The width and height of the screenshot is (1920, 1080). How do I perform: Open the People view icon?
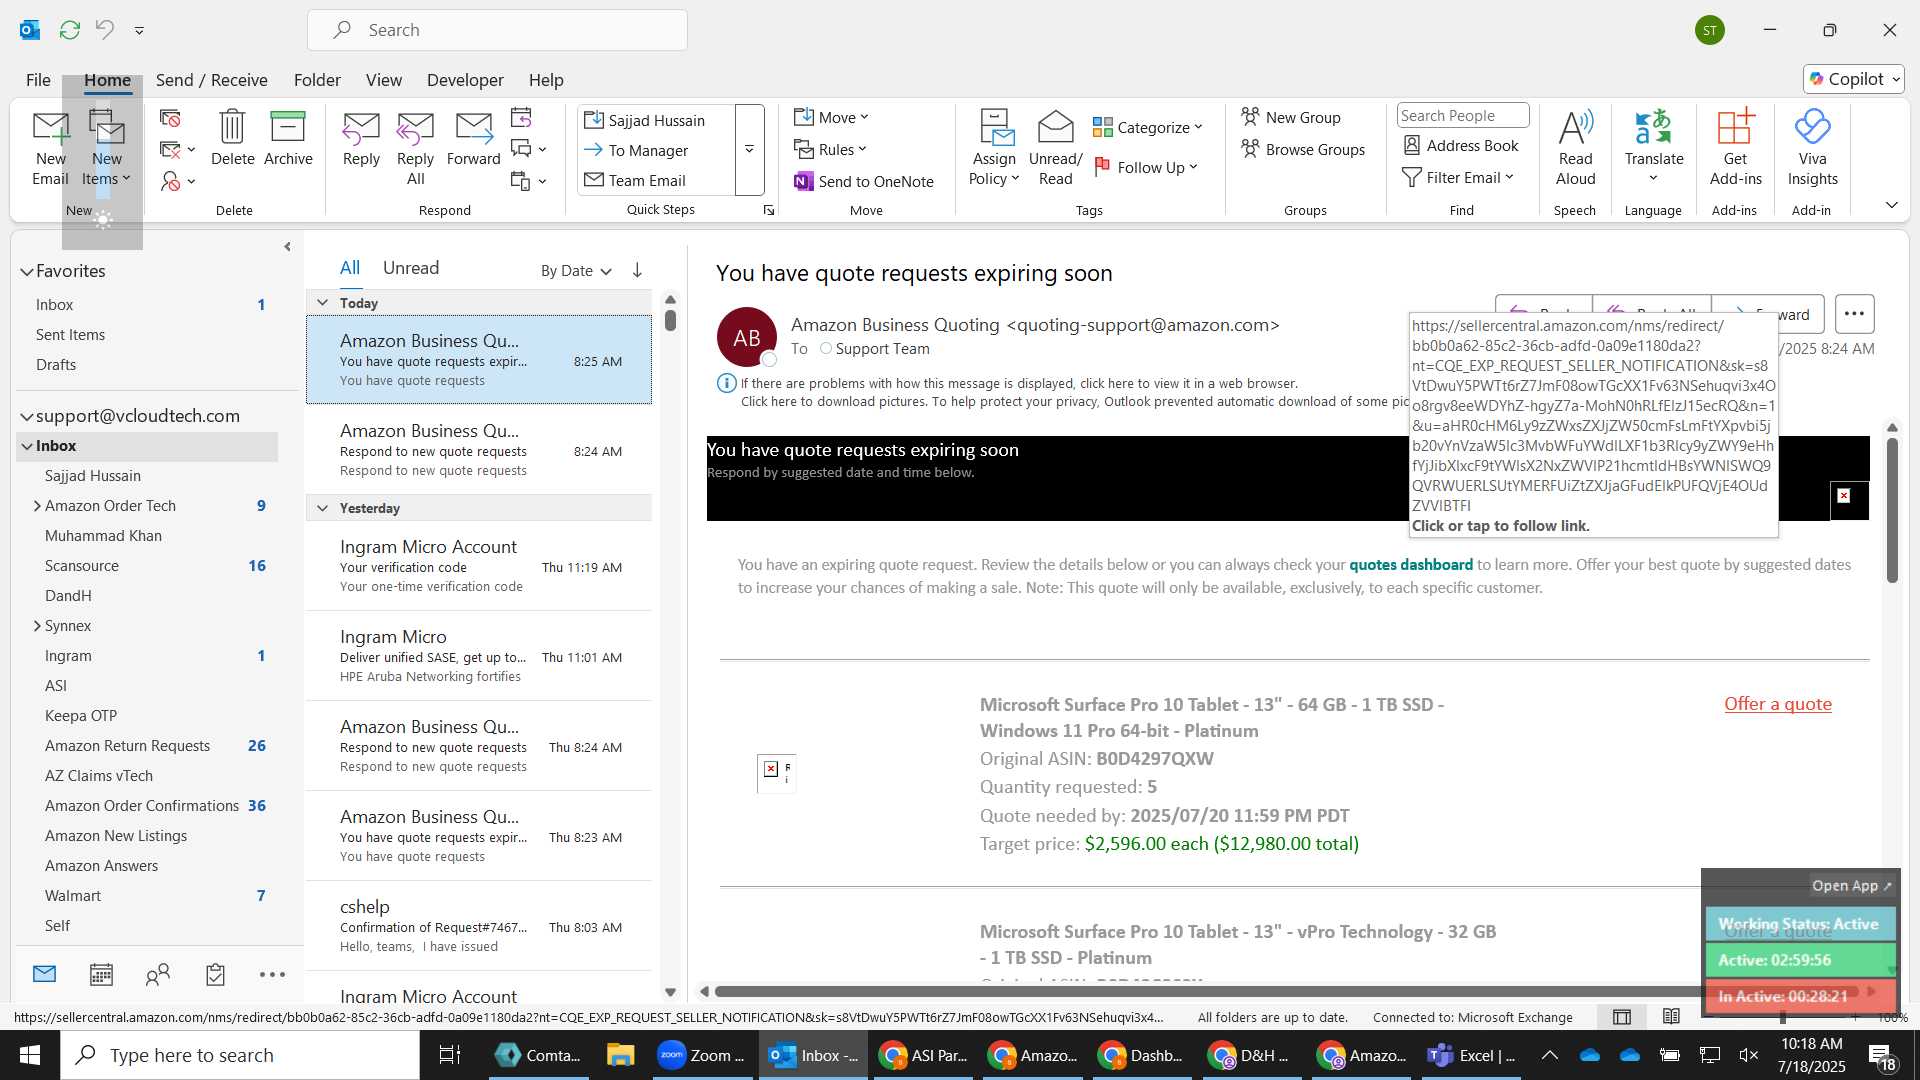(x=158, y=974)
